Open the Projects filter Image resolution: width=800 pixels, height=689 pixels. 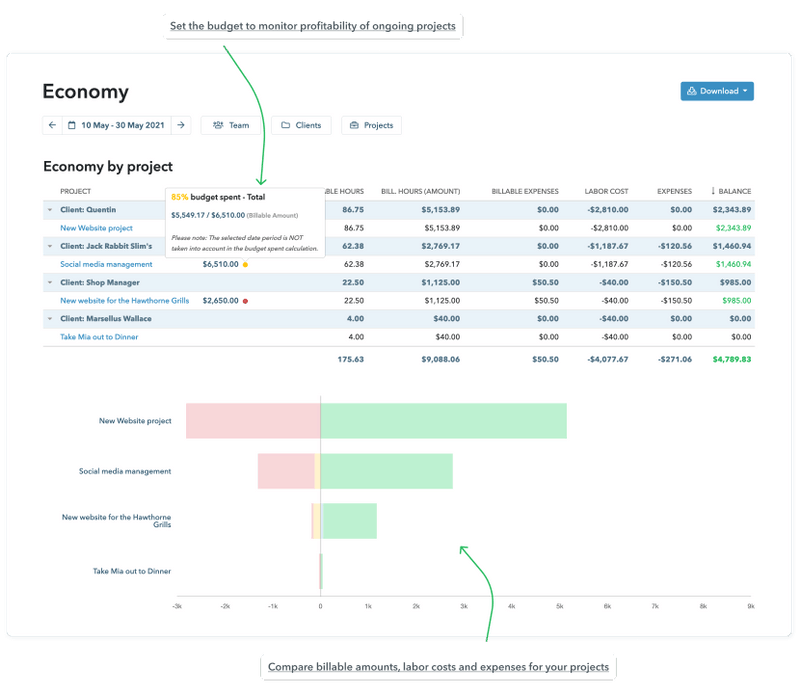point(371,125)
